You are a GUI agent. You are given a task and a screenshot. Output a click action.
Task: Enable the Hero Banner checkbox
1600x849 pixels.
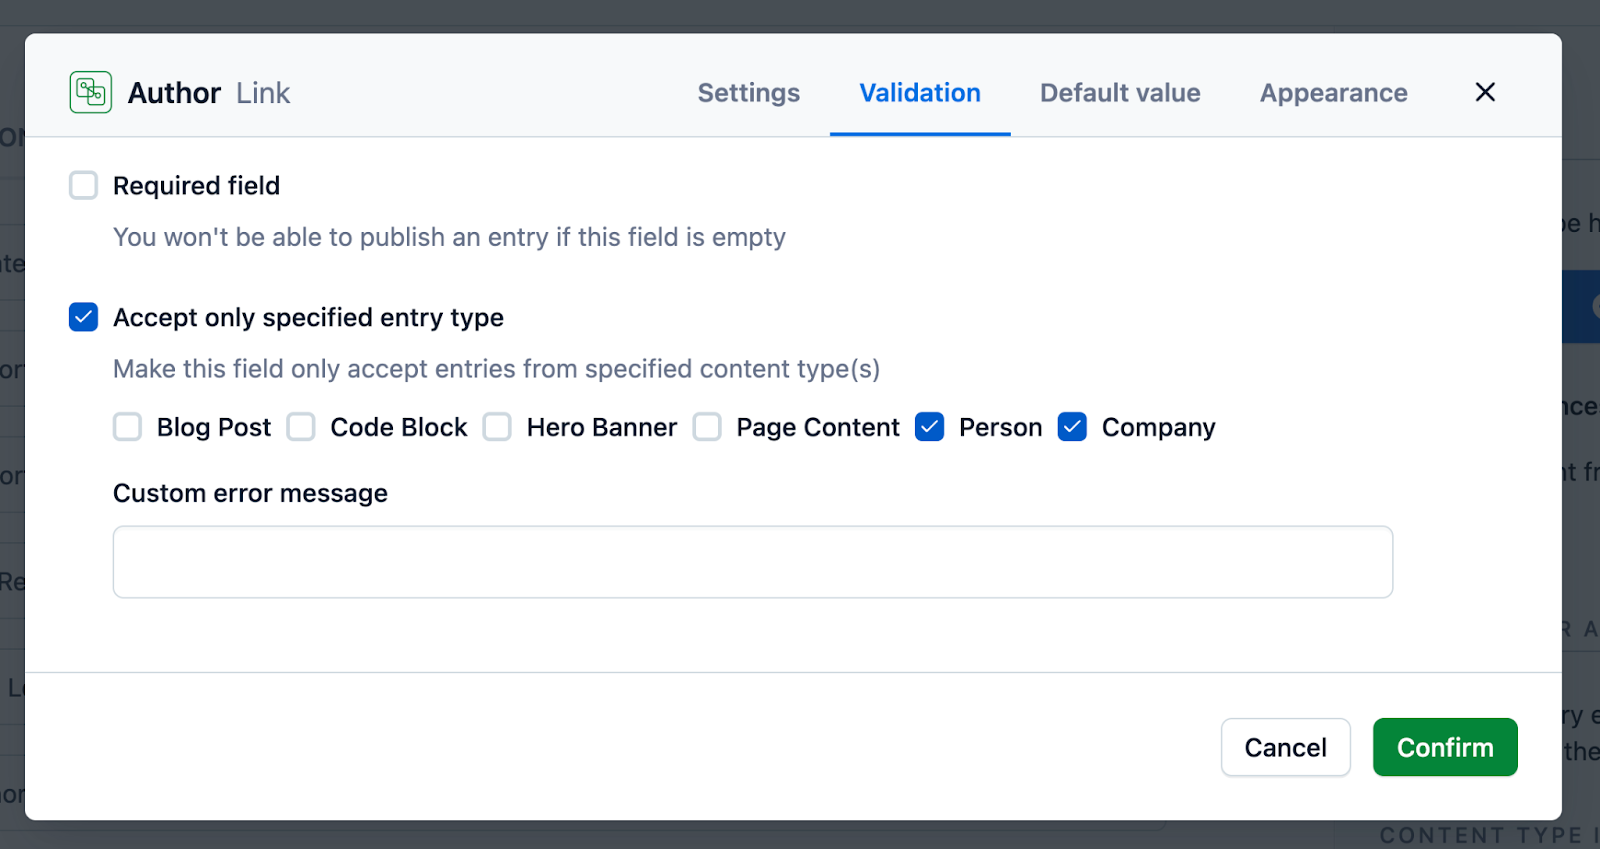[x=498, y=428]
